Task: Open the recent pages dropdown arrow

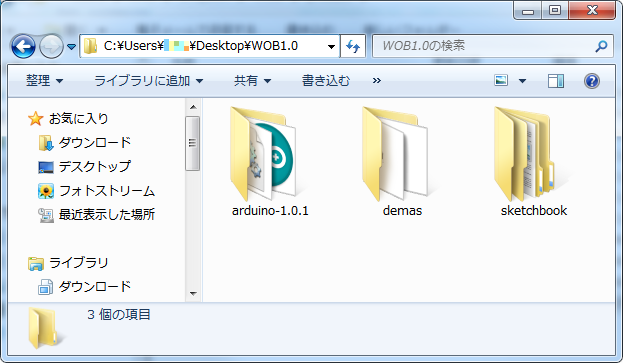Action: point(72,47)
